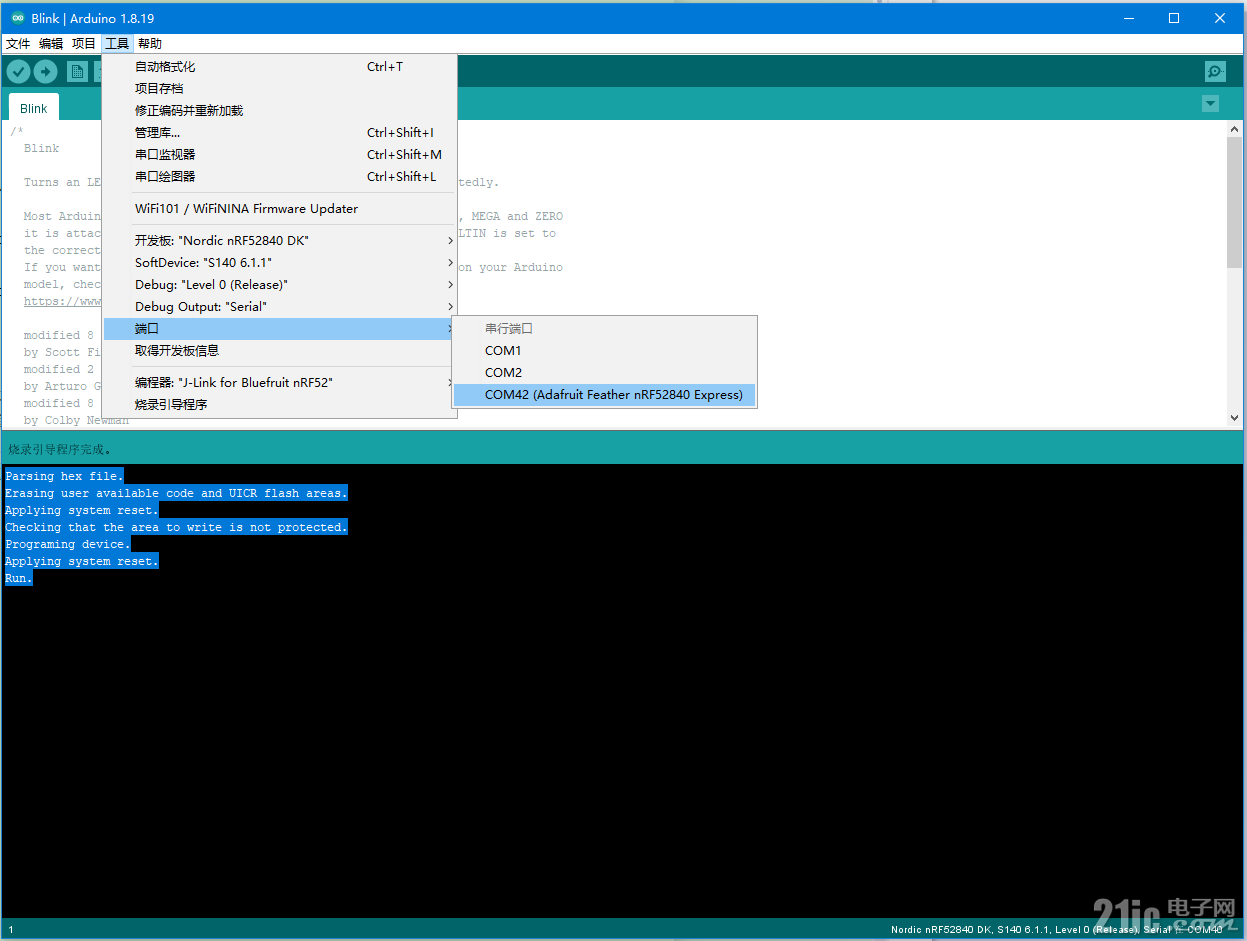Click editor scrollbar up arrow
1247x941 pixels.
[1234, 129]
